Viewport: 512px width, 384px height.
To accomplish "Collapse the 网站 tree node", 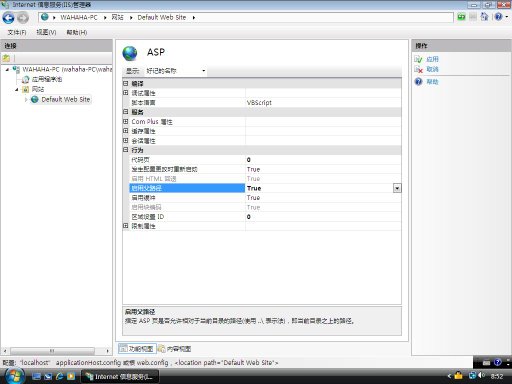I will [x=17, y=89].
